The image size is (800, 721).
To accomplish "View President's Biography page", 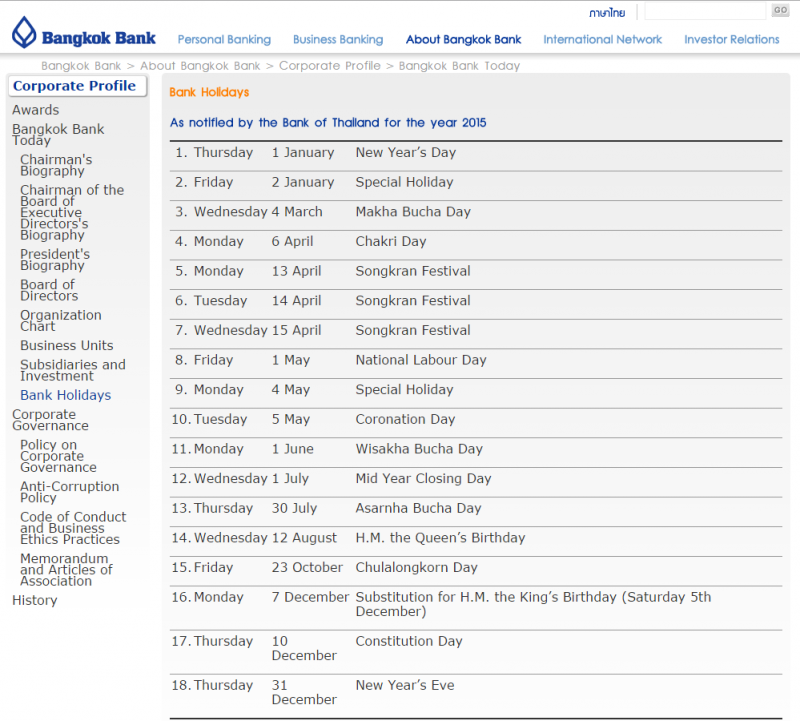I will point(55,260).
